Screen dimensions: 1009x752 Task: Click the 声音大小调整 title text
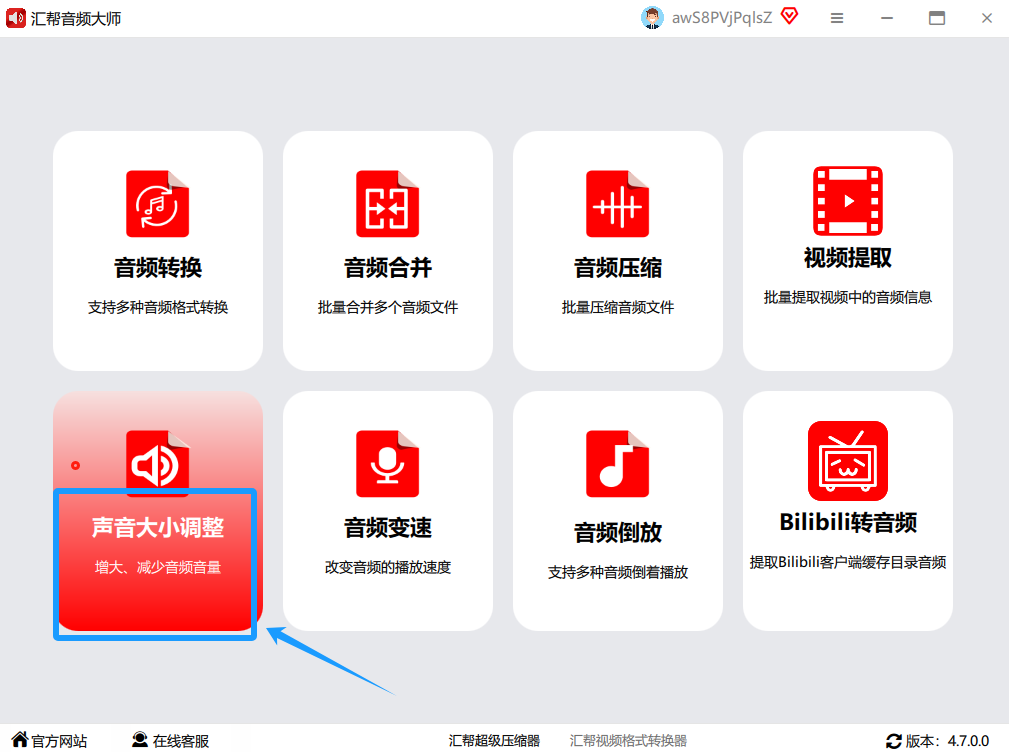tap(158, 527)
